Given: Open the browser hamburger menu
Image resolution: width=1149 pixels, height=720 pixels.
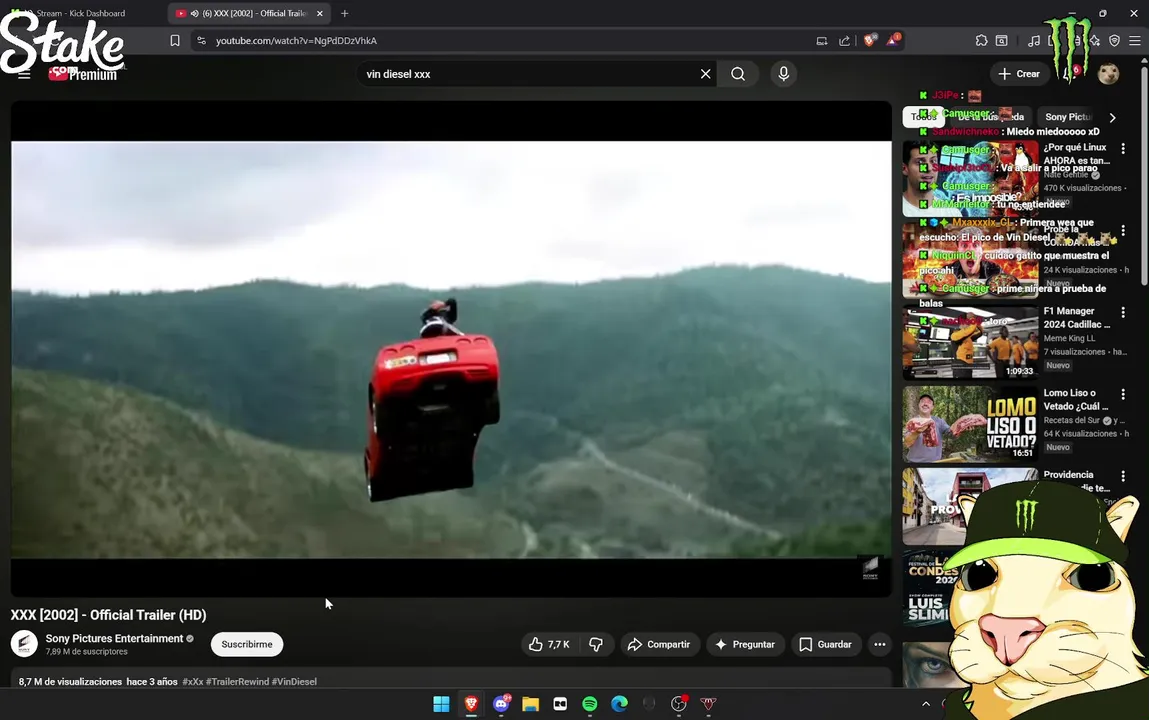Looking at the screenshot, I should click(1134, 41).
